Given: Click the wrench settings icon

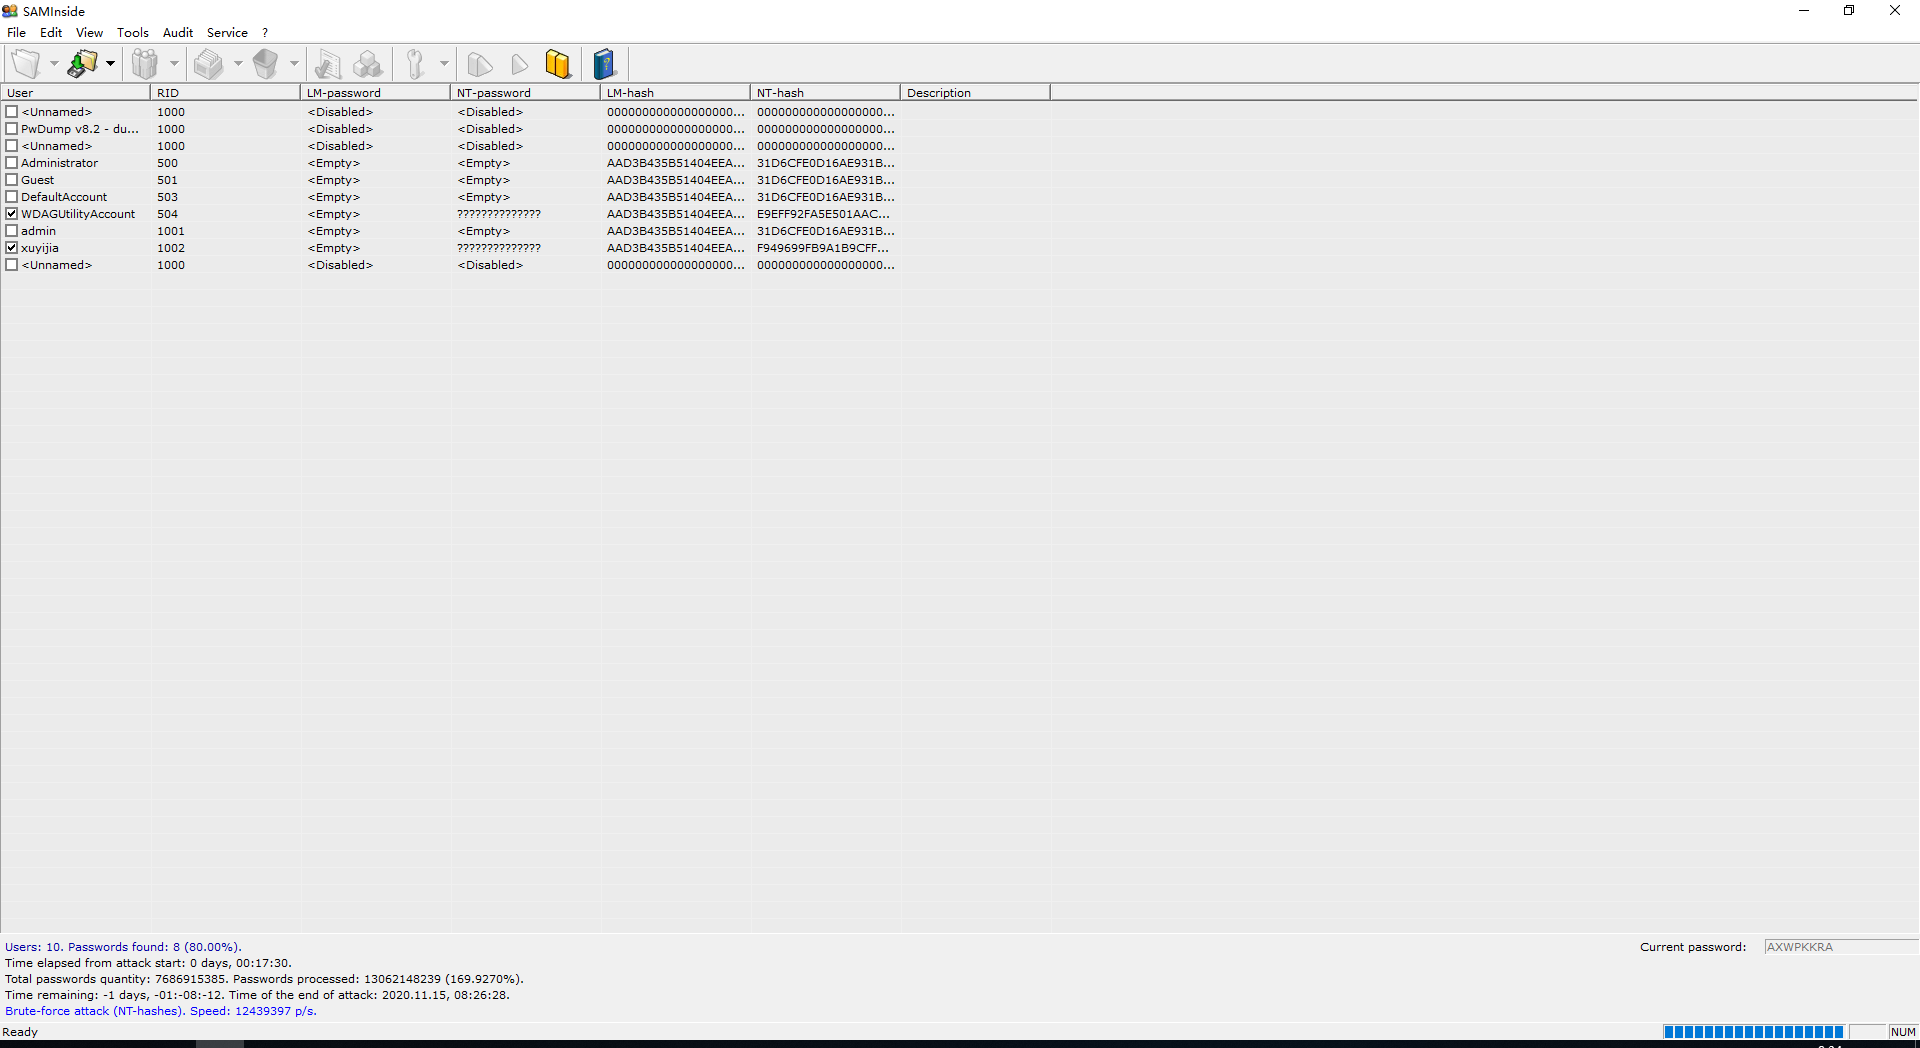Looking at the screenshot, I should click(x=416, y=64).
